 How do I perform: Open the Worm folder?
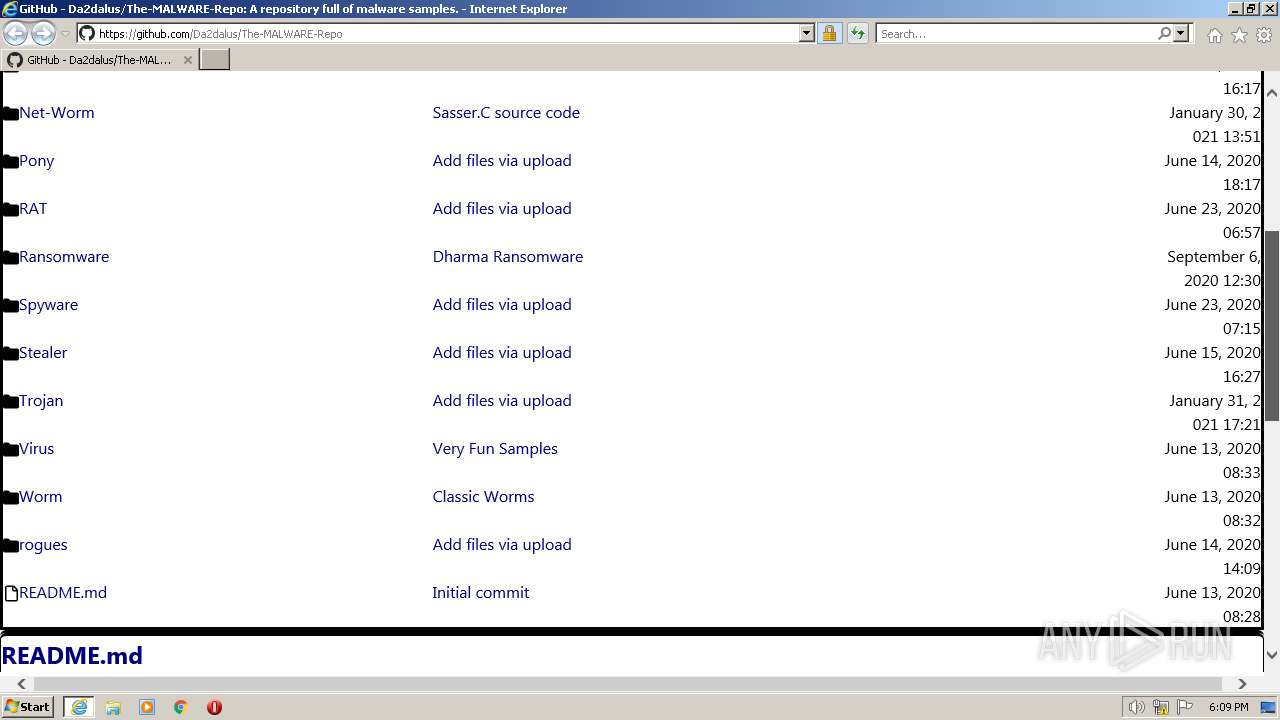tap(40, 497)
